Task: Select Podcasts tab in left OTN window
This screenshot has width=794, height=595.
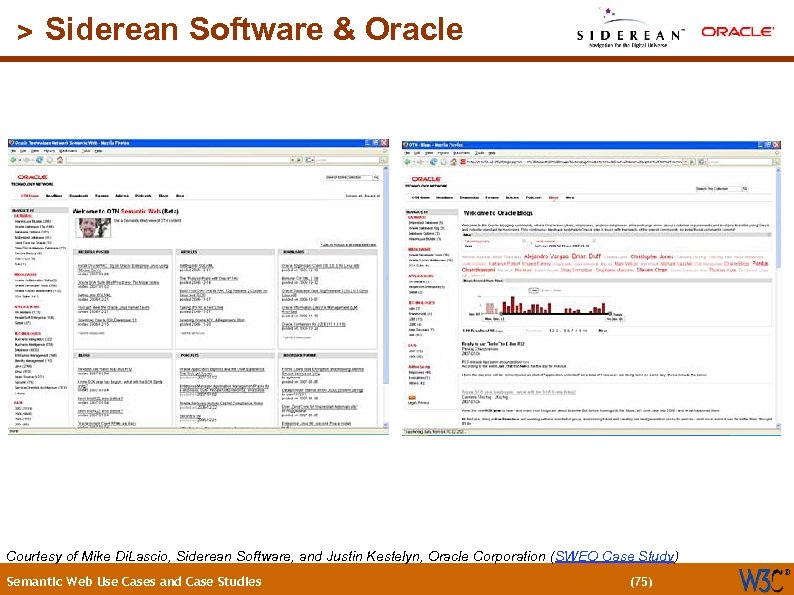Action: (143, 196)
